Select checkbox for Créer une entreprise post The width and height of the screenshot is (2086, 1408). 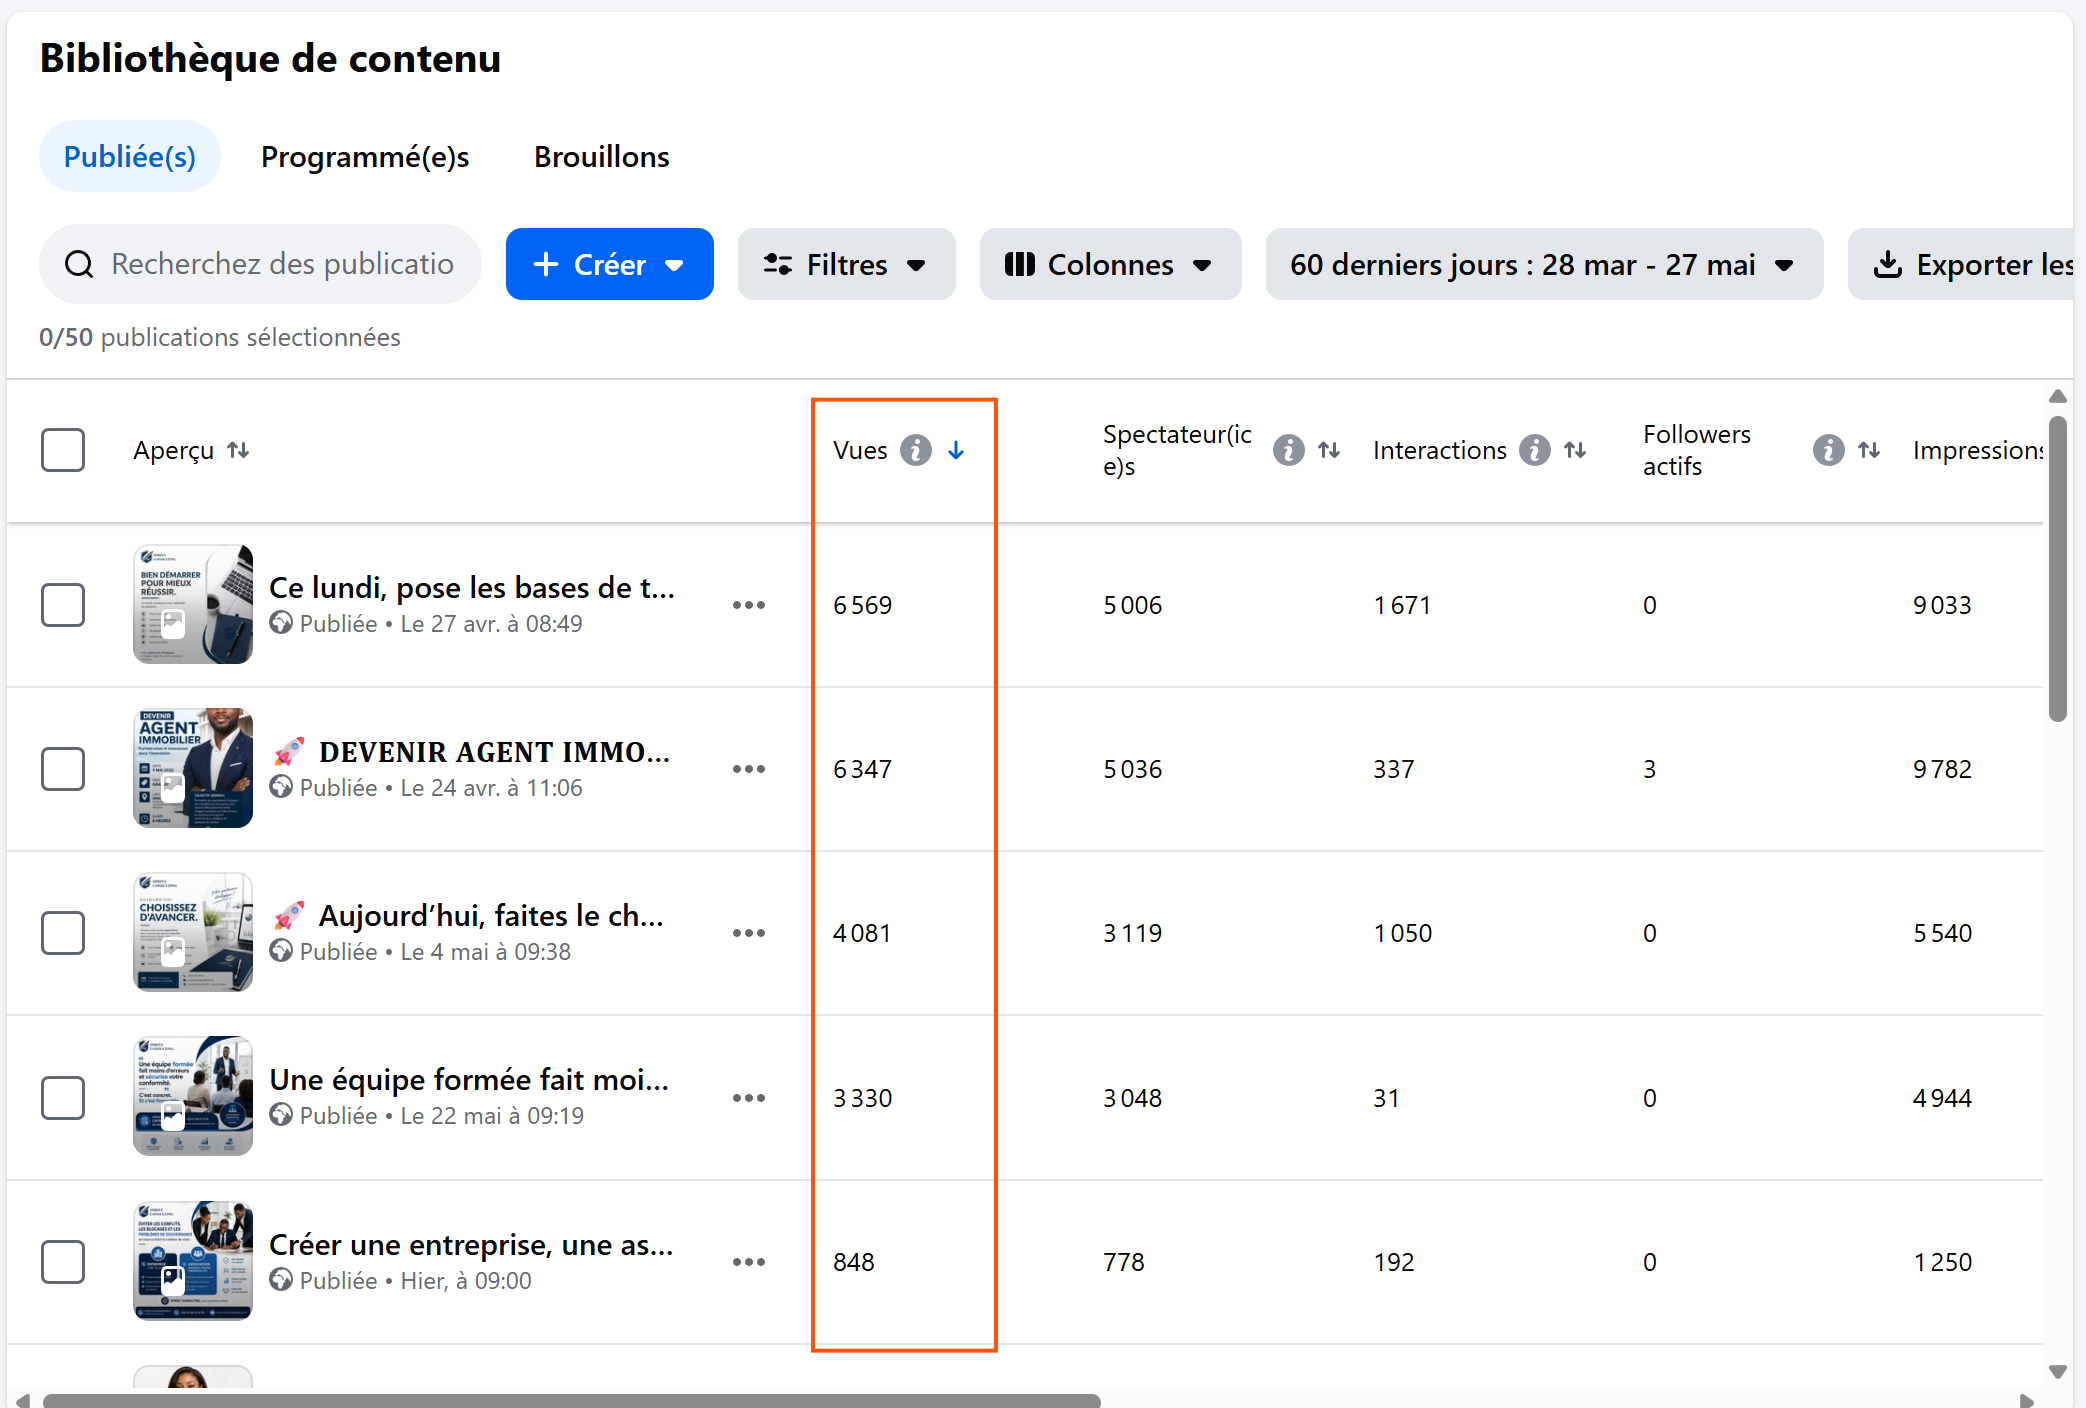[x=63, y=1262]
